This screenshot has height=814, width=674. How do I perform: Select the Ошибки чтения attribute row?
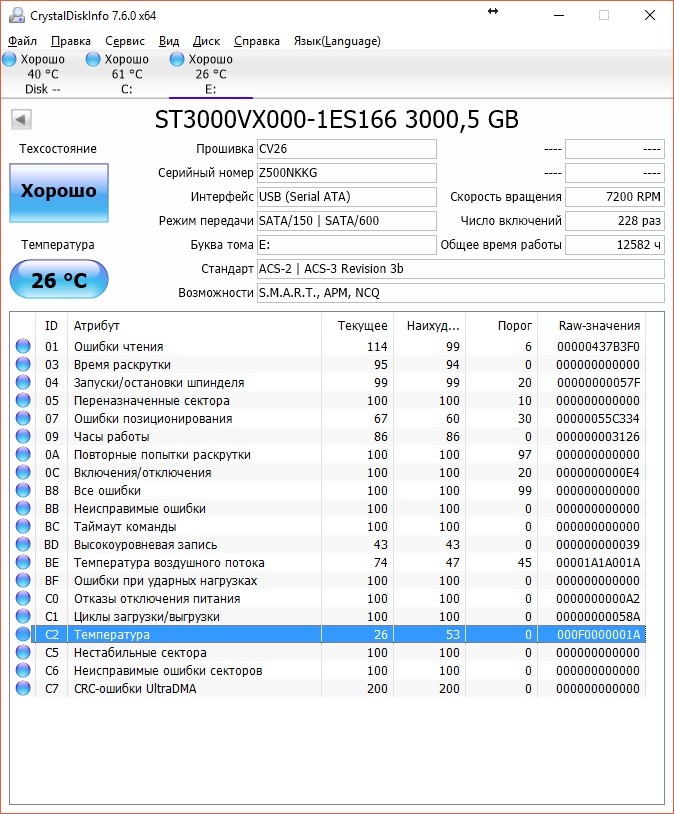(328, 346)
